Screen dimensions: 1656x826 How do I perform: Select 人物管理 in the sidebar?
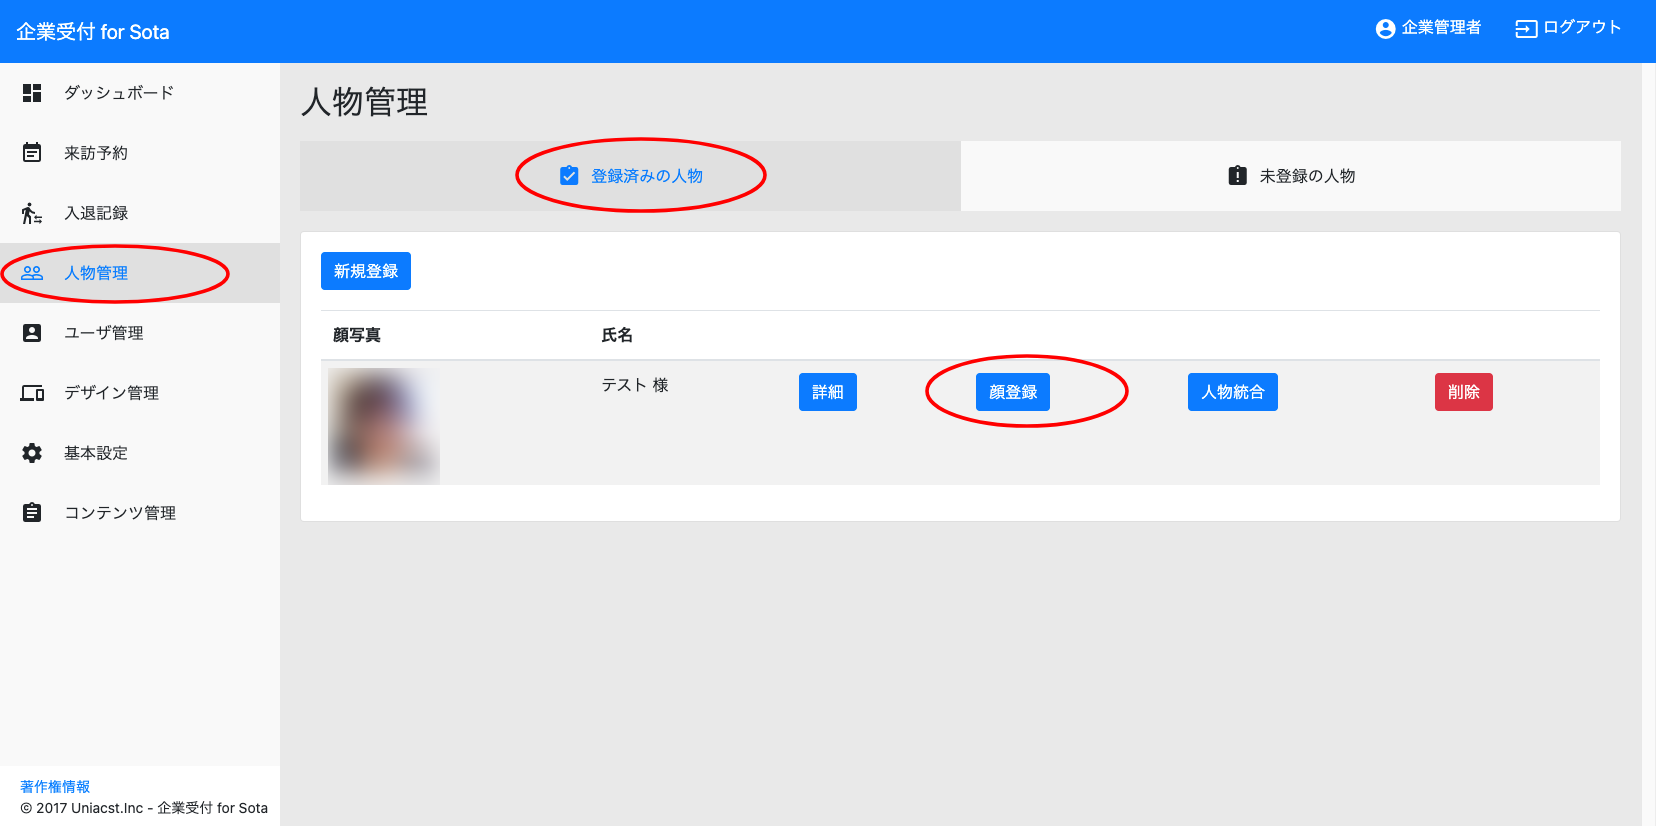140,273
